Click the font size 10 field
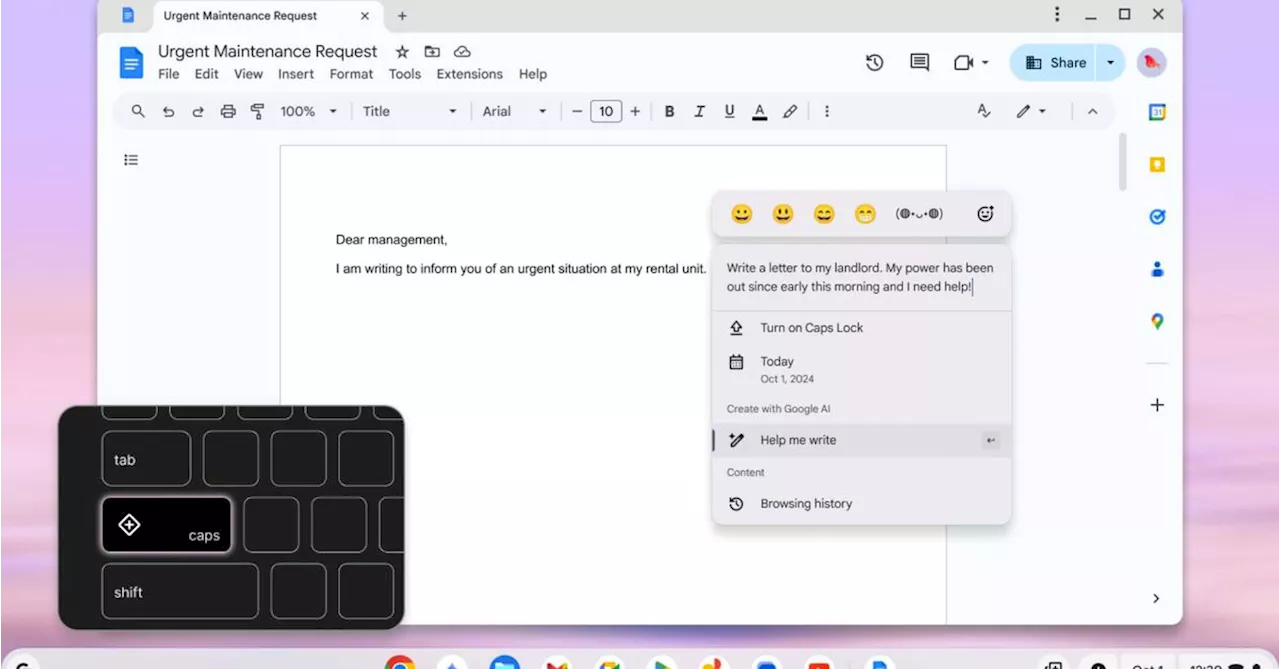 606,111
